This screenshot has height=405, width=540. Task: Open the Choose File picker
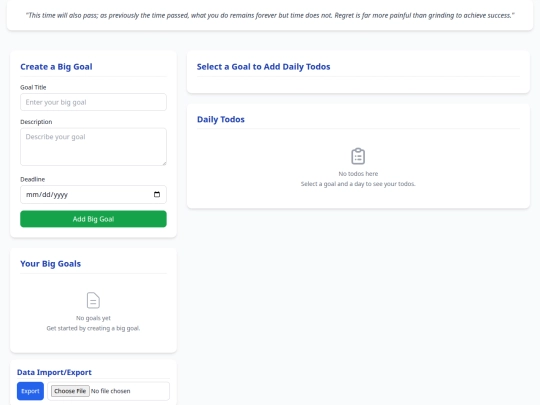[x=70, y=391]
